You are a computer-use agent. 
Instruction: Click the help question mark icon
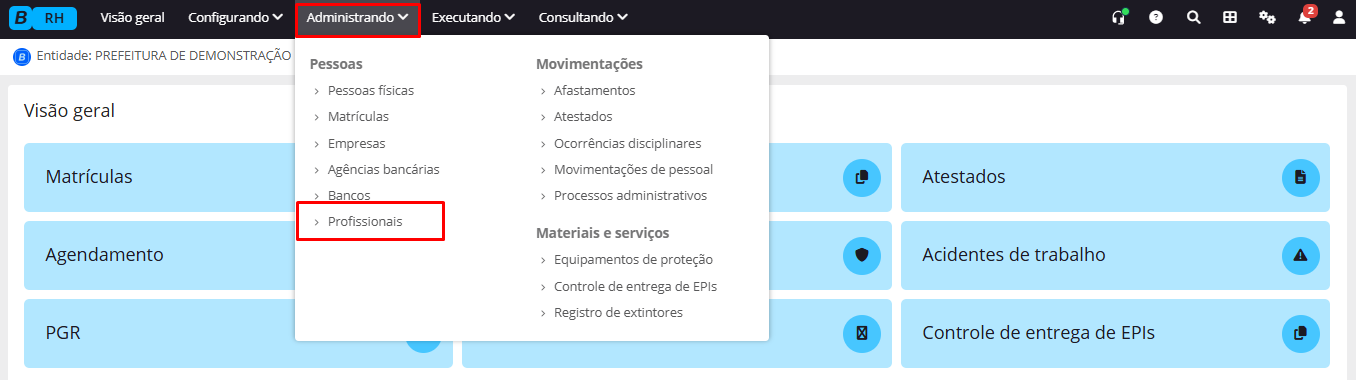1156,17
